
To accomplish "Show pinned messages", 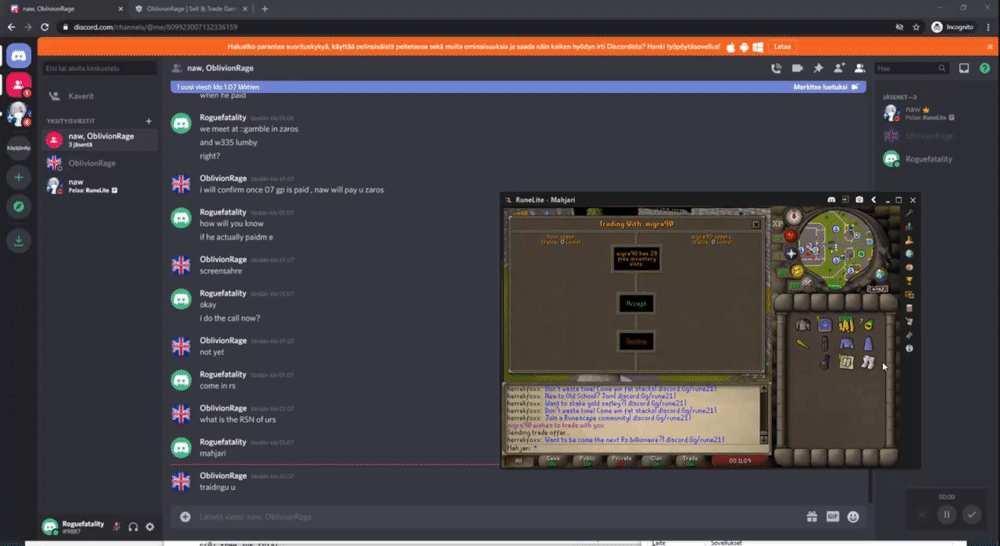I will click(818, 68).
